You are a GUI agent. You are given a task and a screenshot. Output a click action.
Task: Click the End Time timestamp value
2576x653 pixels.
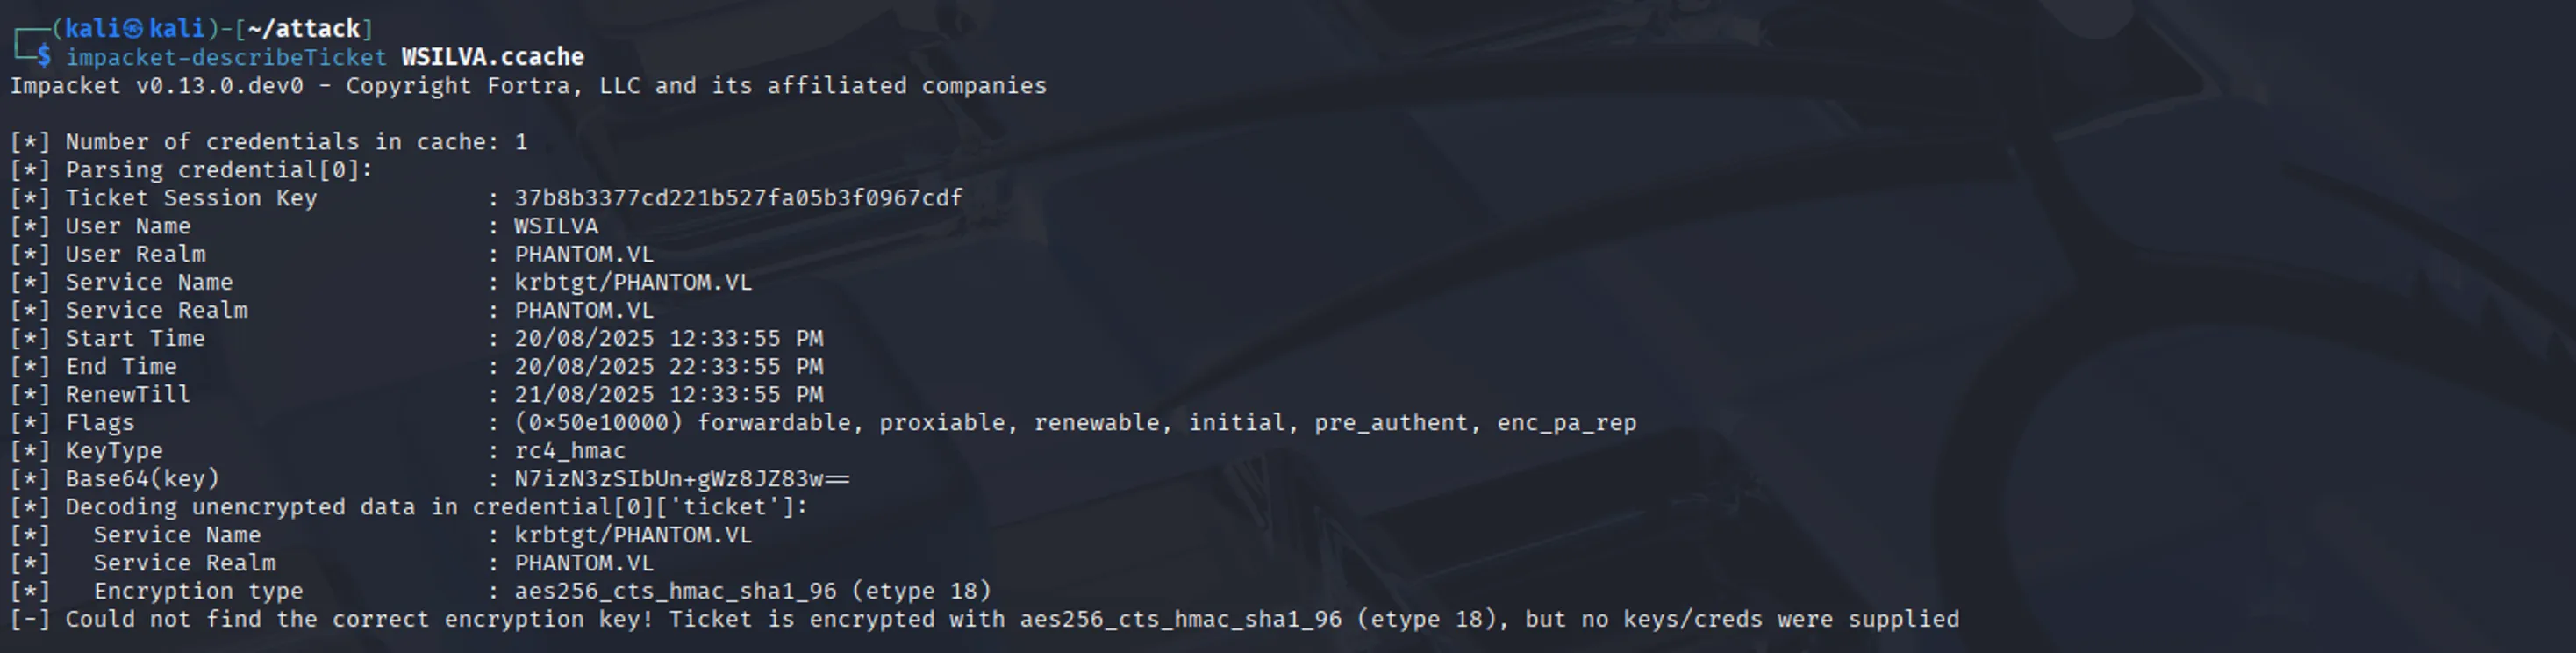click(668, 366)
